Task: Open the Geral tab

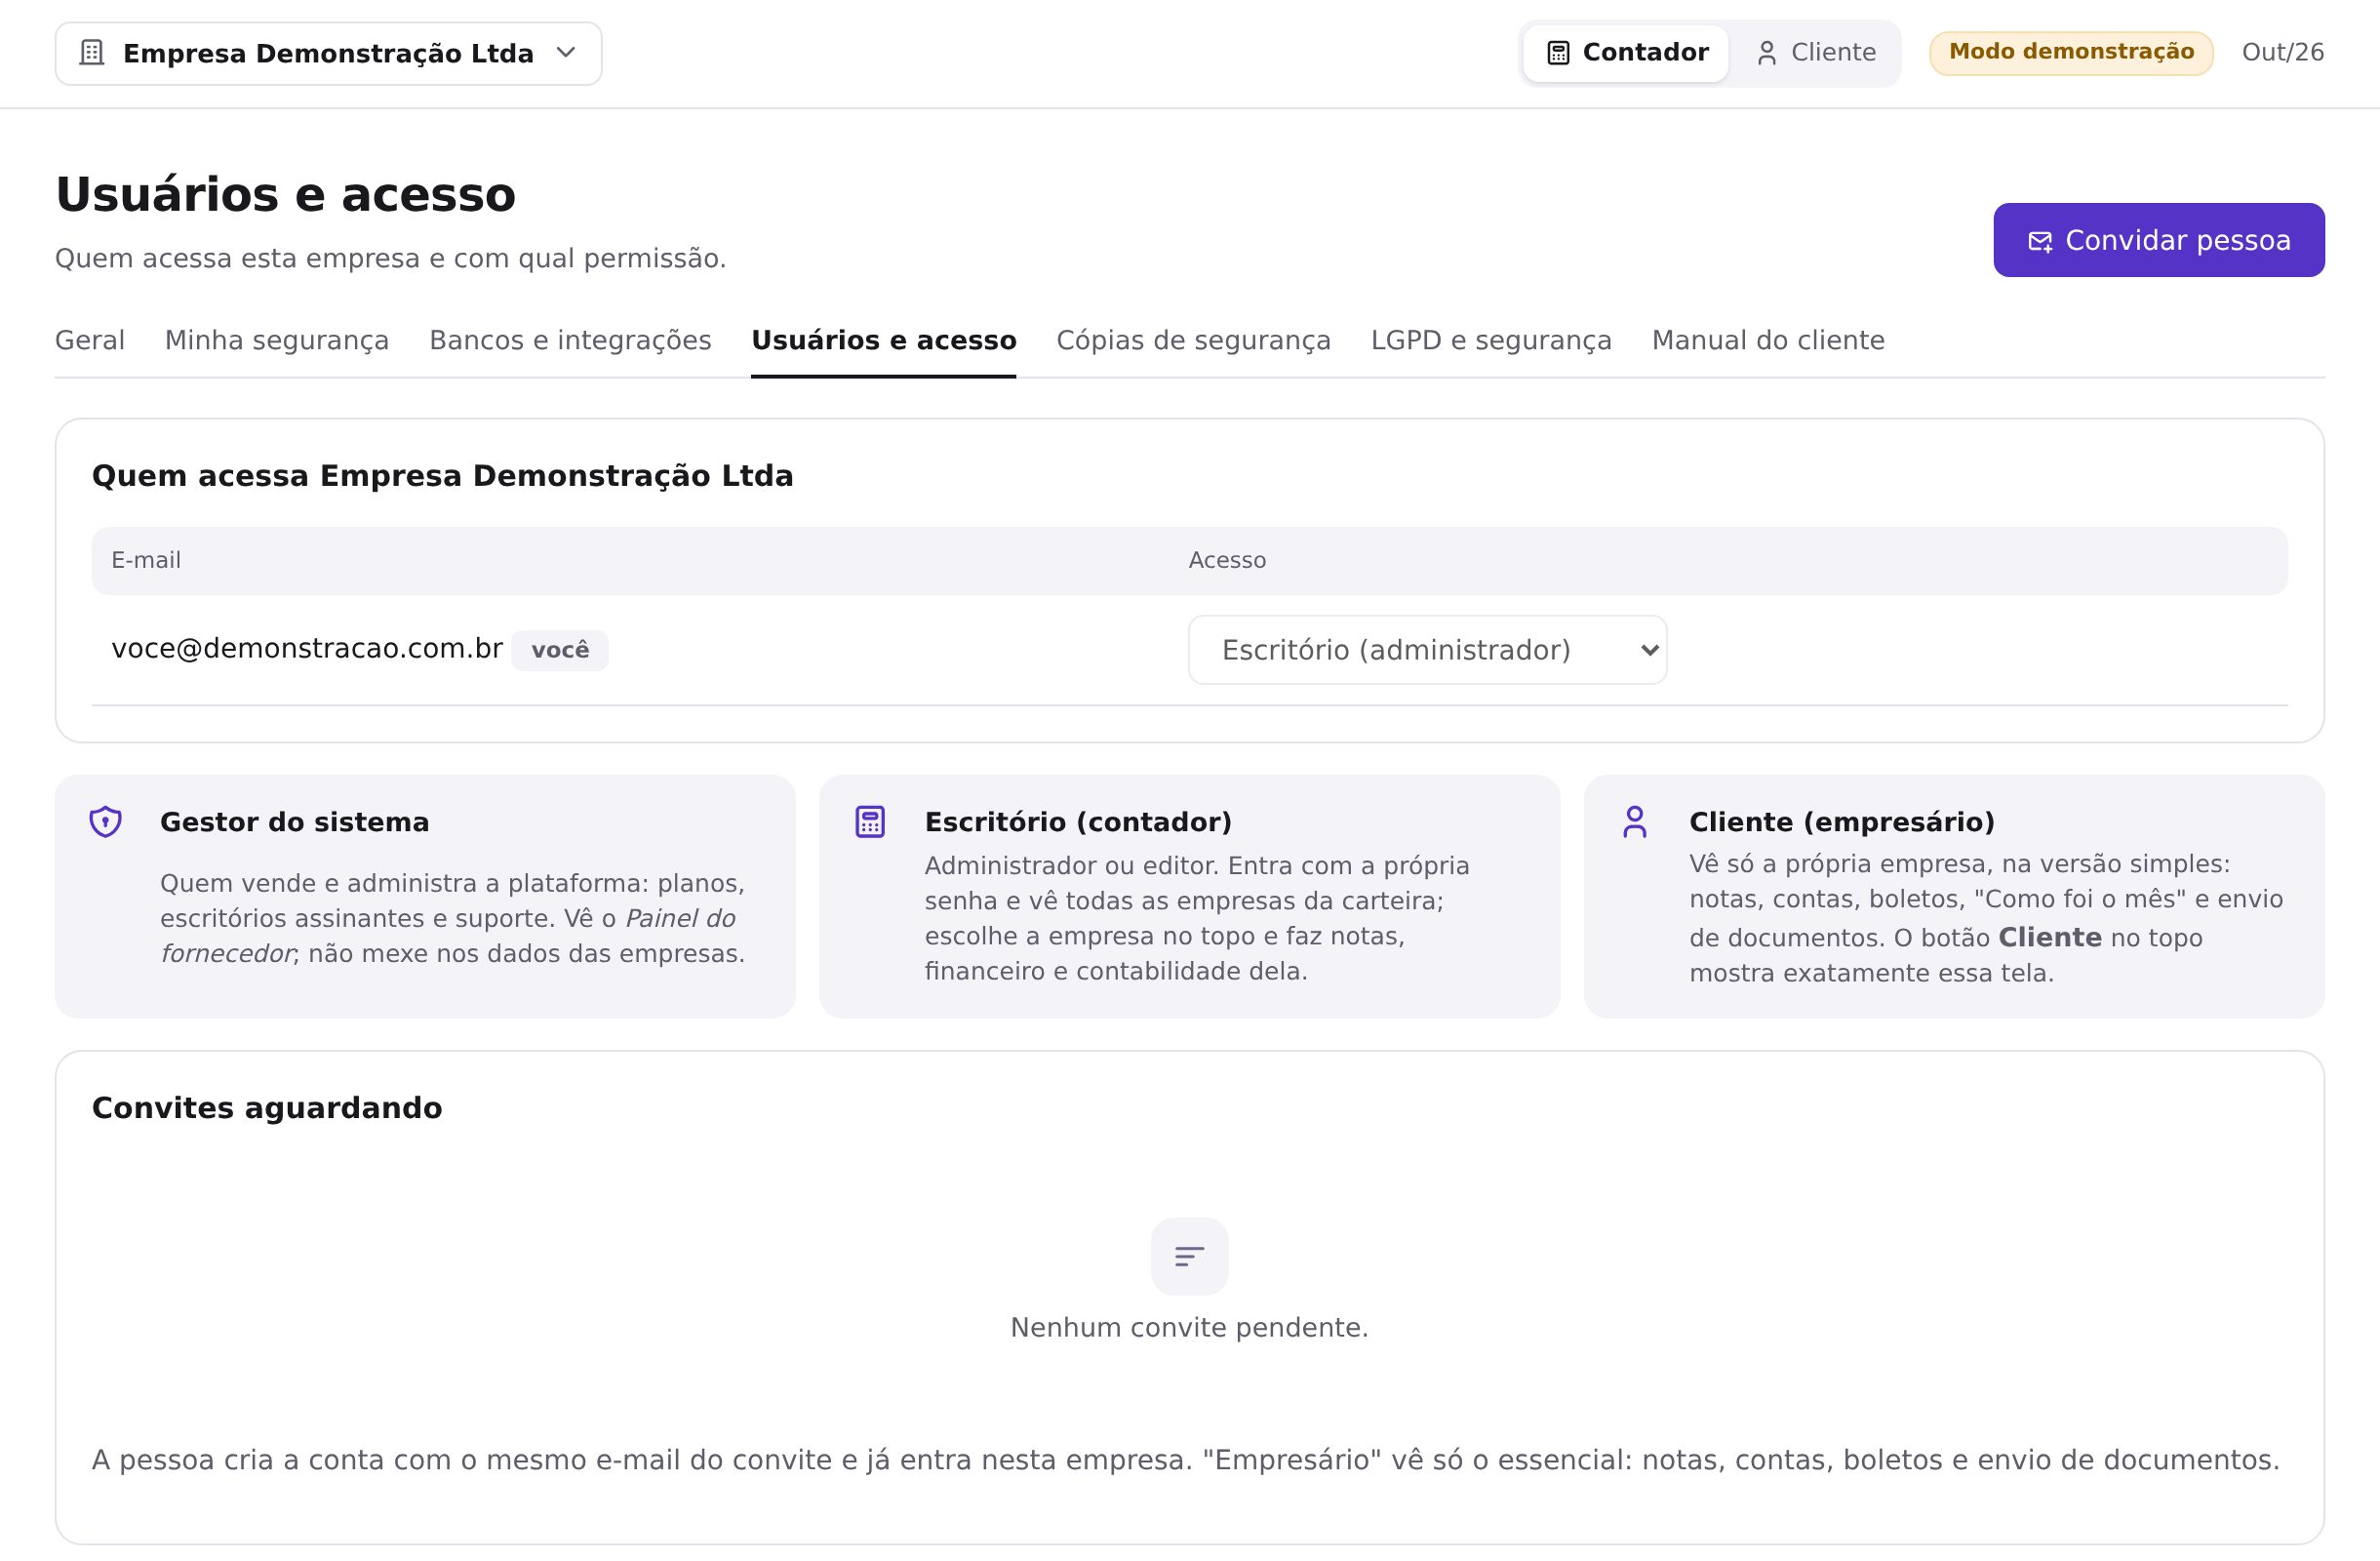Action: [x=90, y=341]
